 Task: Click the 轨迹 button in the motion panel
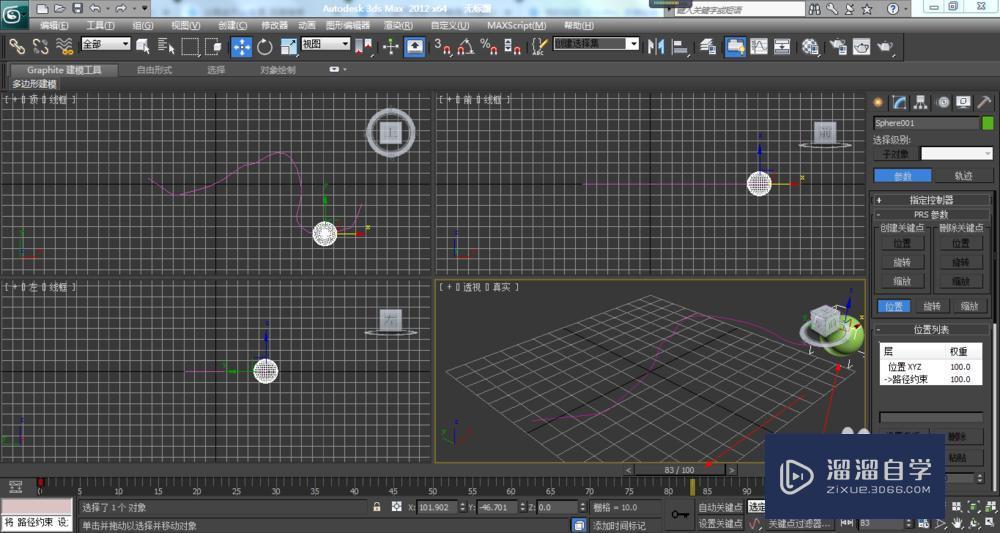963,176
